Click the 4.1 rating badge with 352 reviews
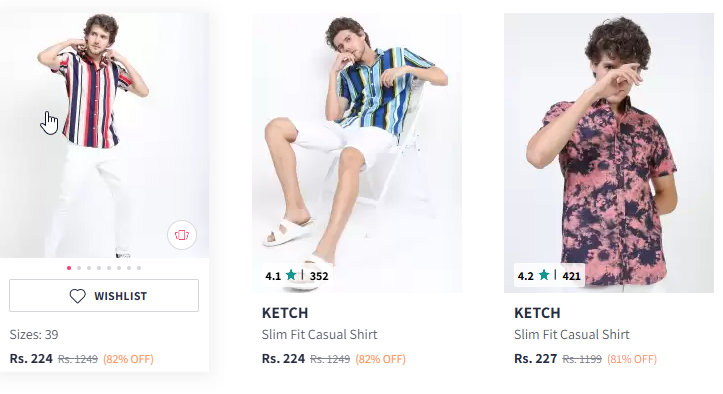The width and height of the screenshot is (723, 394). pos(297,276)
